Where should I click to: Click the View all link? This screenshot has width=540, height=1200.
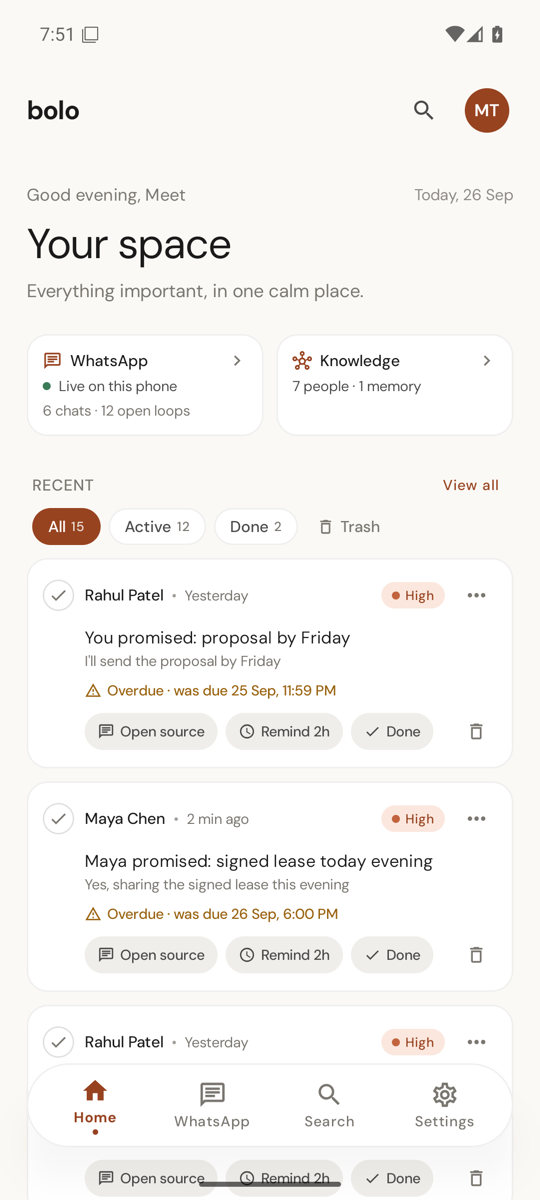(x=471, y=485)
